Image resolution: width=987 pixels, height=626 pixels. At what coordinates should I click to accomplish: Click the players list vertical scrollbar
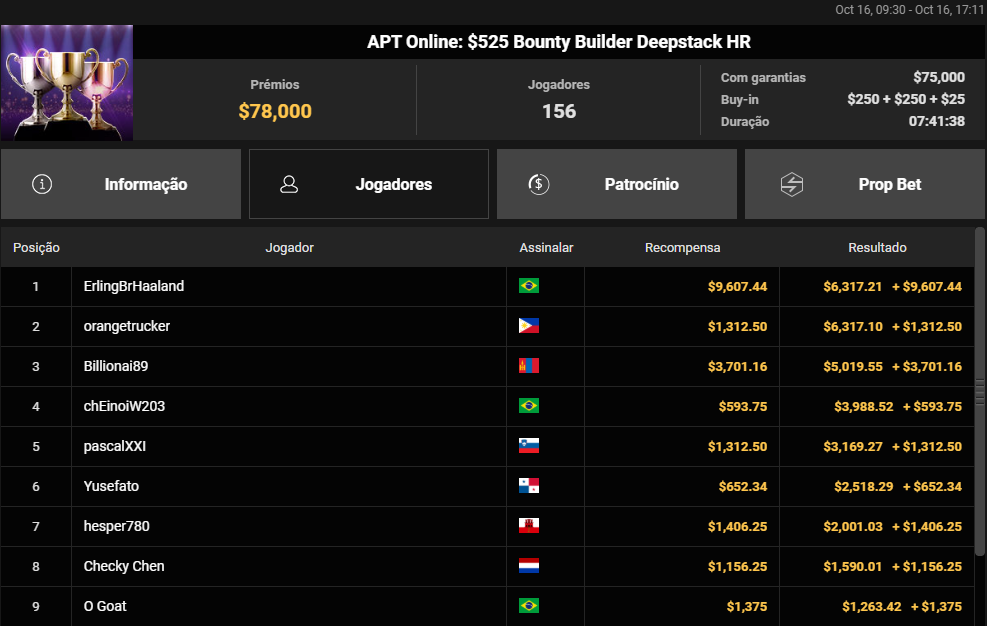[979, 392]
